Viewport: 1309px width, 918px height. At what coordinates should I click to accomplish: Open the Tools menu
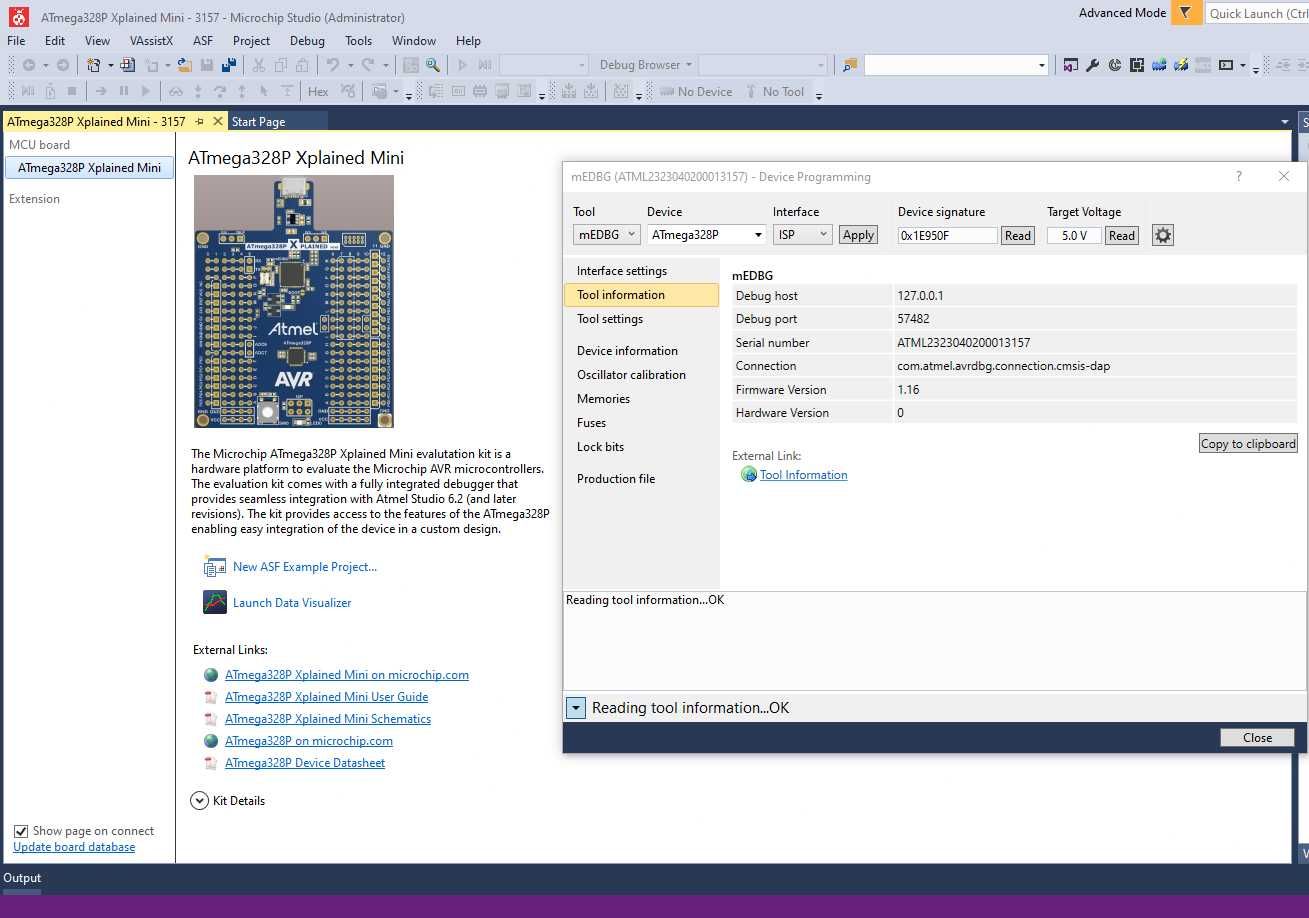[x=358, y=41]
